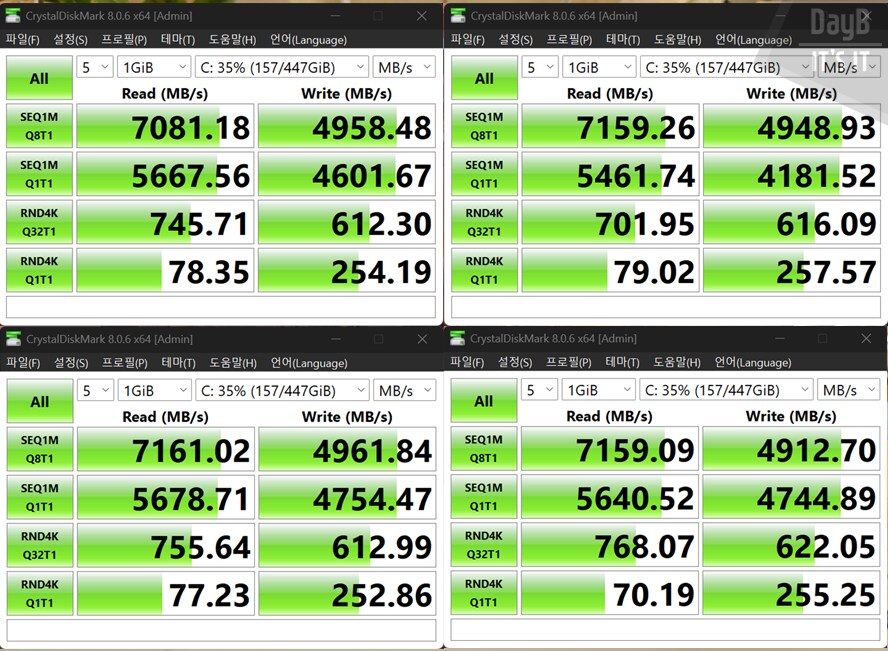The image size is (888, 651).
Task: Run the RND4K Q1T1 test in window showing 70.19
Action: (483, 593)
